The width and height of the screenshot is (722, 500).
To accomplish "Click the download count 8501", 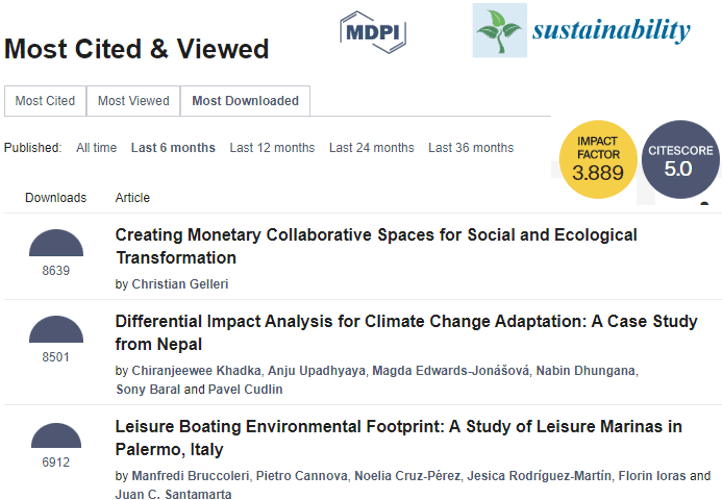I will tap(56, 357).
